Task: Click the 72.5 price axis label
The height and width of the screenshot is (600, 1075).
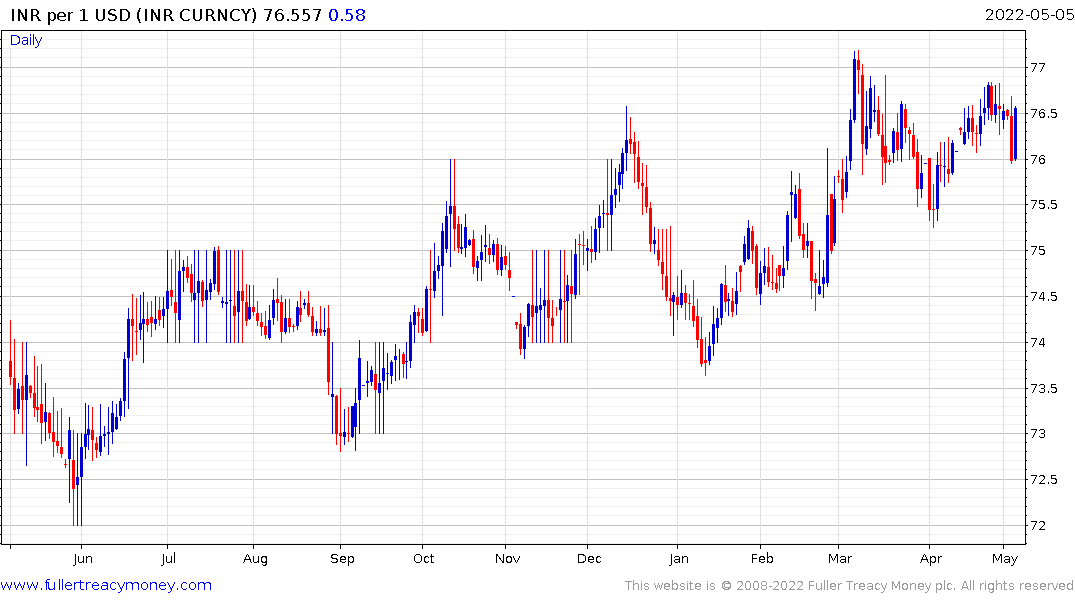Action: [1043, 479]
